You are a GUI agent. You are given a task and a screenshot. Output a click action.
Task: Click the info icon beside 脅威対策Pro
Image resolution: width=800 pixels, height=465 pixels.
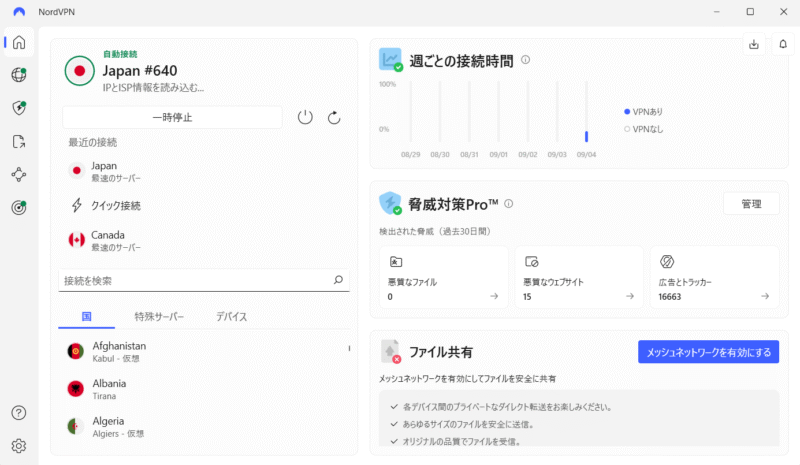click(x=509, y=204)
